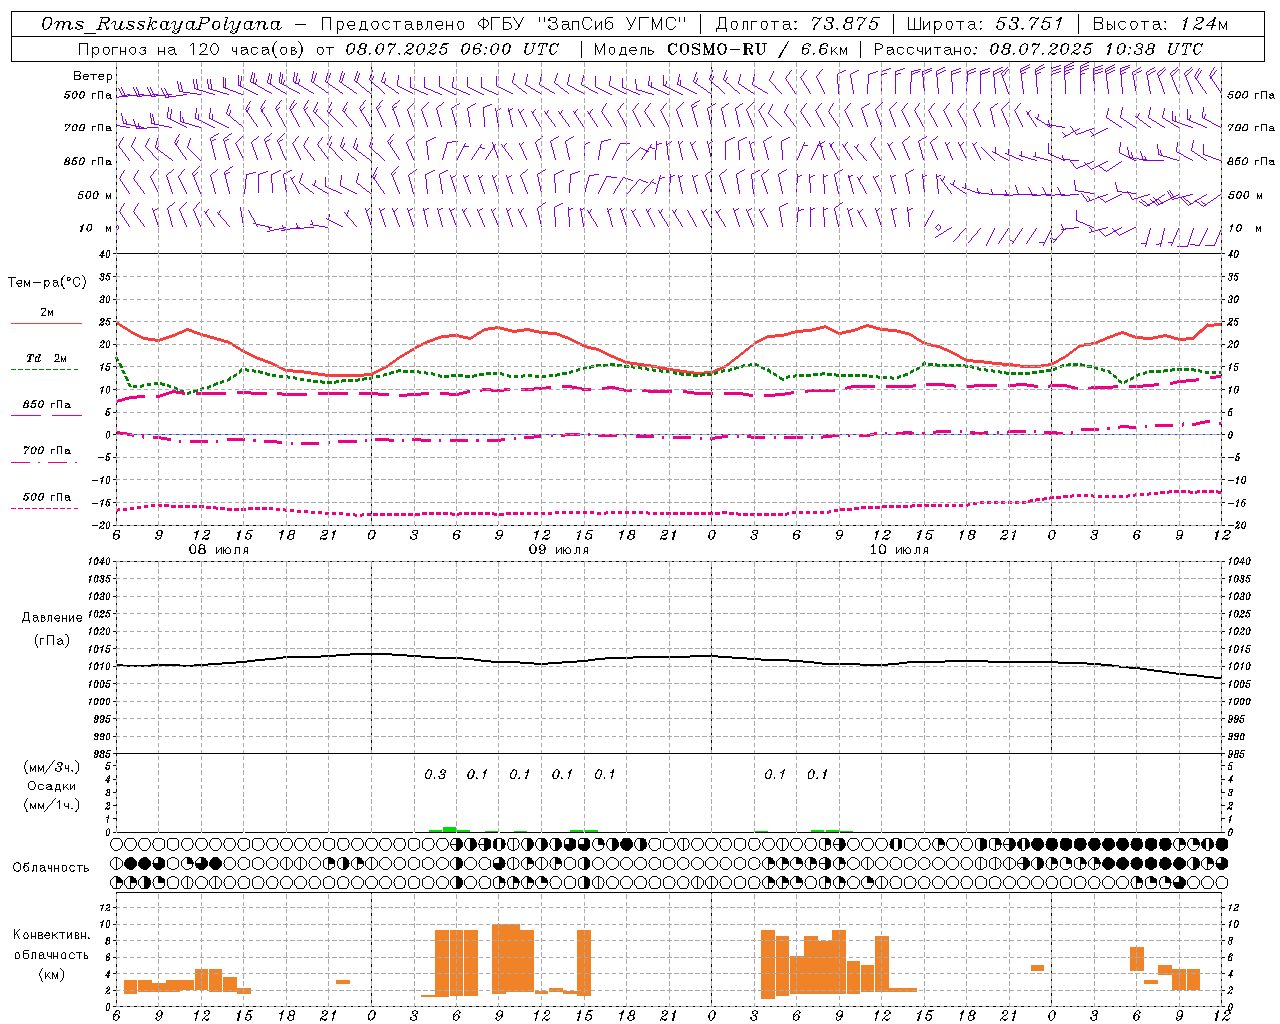1280x1024 pixels.
Task: Click the Тем-ра(°C) axis label
Action: coord(47,283)
